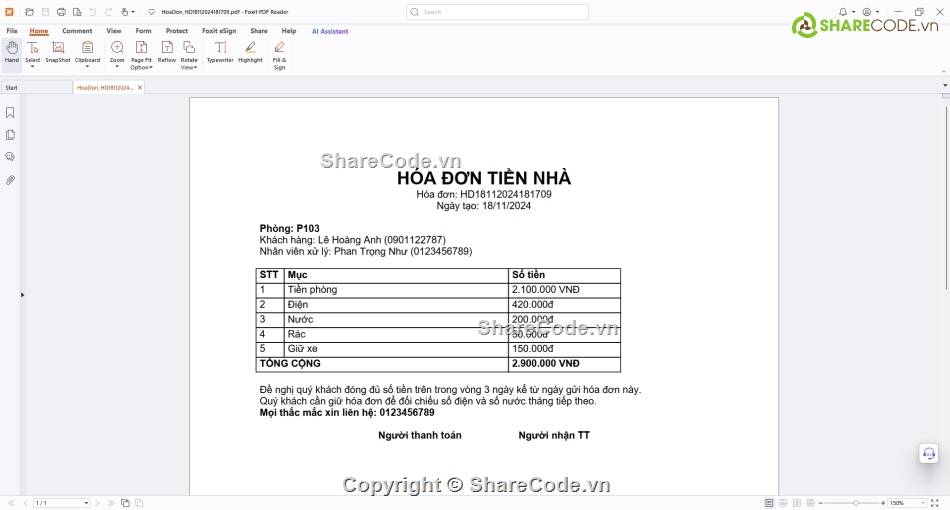This screenshot has height=510, width=950.
Task: Open the Clipboard tool
Action: [x=87, y=52]
